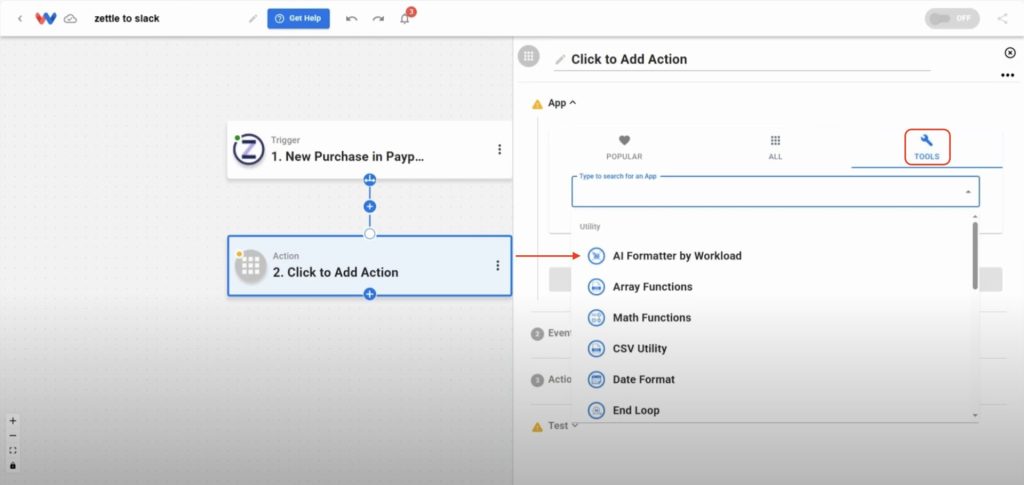The height and width of the screenshot is (485, 1024).
Task: Zoom in on the canvas
Action: tap(12, 421)
